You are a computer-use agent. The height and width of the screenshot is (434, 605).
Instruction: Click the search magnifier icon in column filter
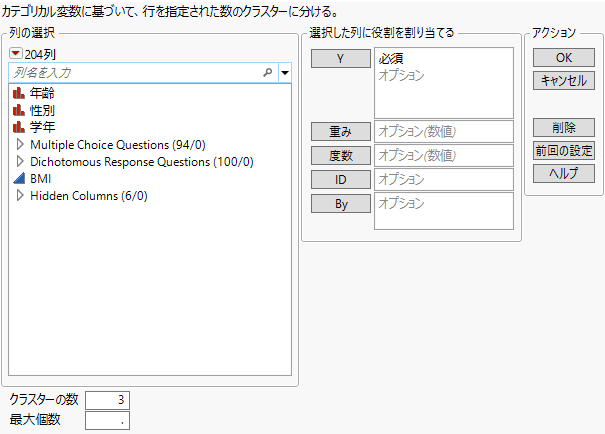(267, 72)
